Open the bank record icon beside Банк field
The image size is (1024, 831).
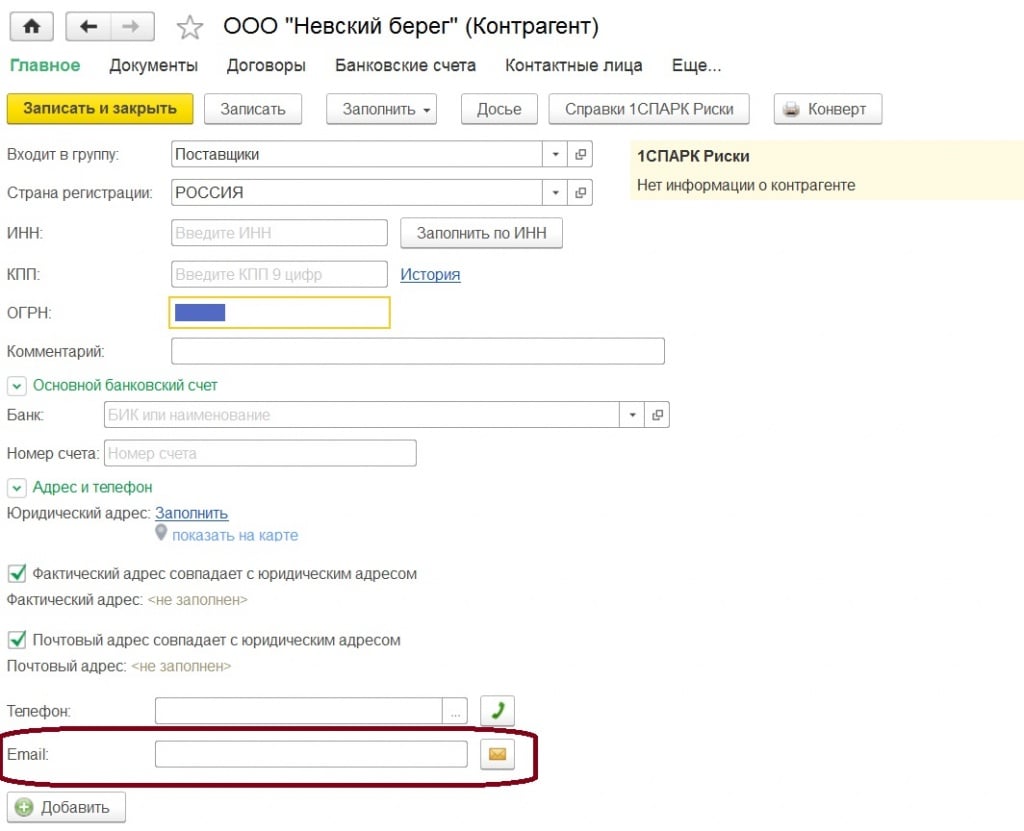tap(657, 415)
